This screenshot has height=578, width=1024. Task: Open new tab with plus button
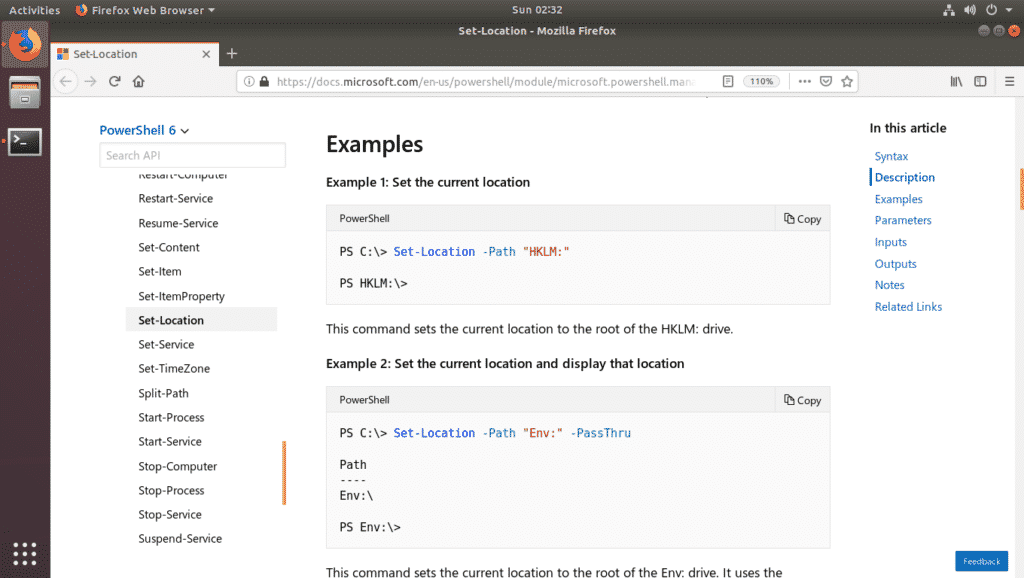(232, 54)
